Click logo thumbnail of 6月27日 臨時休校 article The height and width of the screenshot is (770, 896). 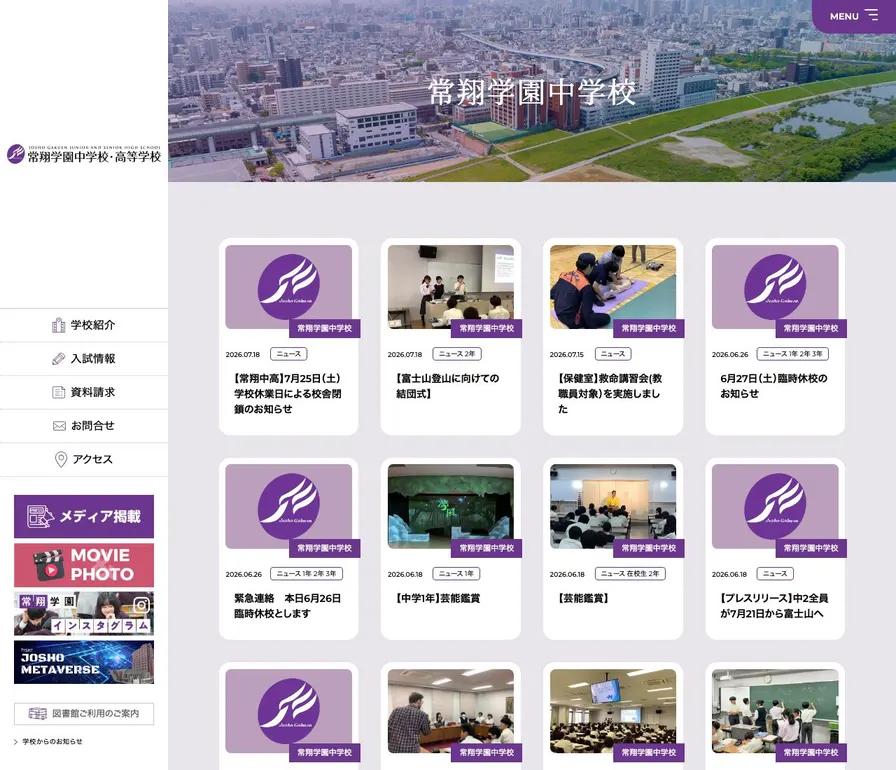click(x=775, y=287)
